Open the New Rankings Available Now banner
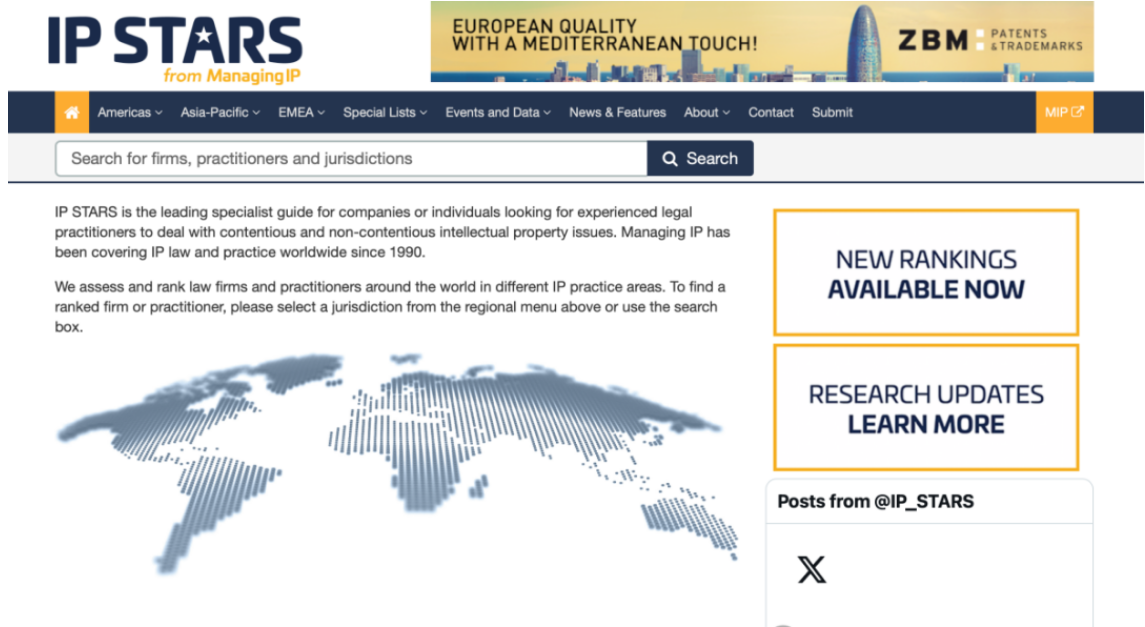 [x=926, y=273]
